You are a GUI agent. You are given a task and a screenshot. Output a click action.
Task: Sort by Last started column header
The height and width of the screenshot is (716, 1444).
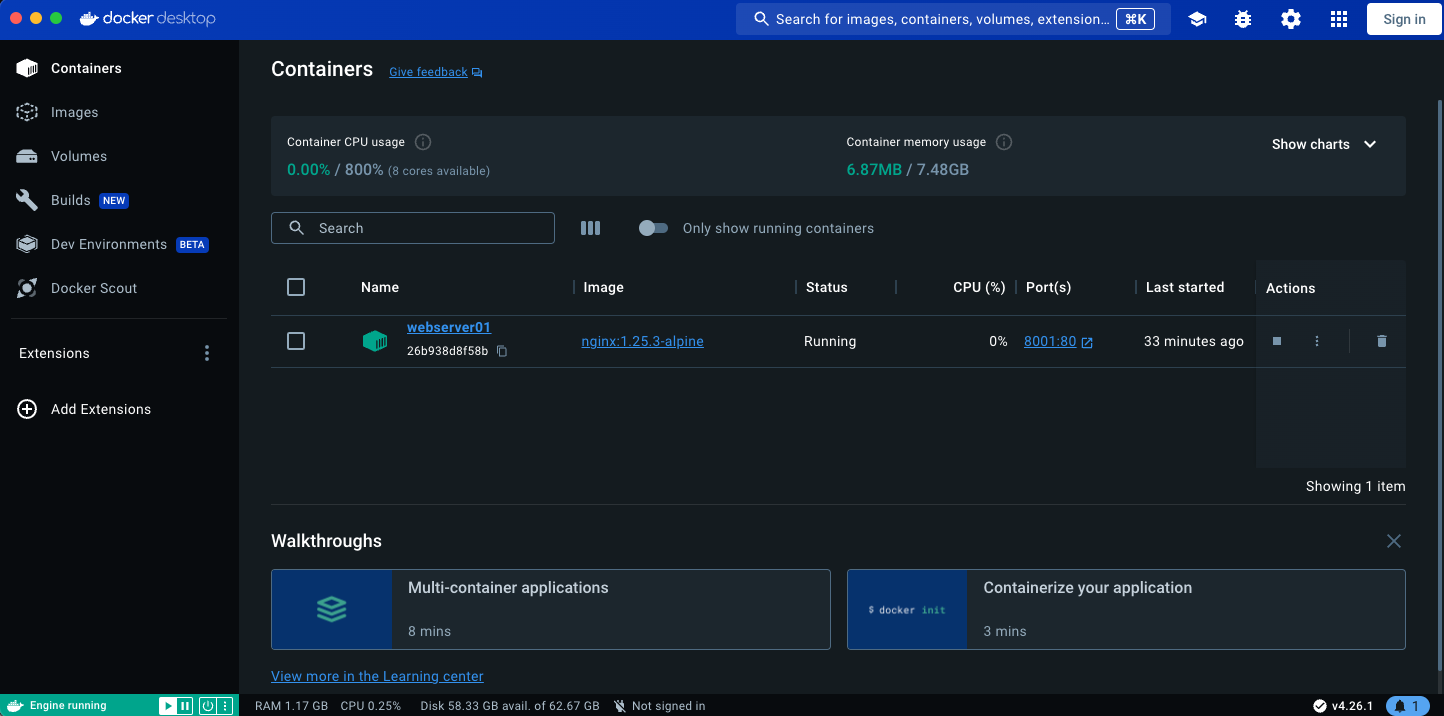tap(1185, 287)
